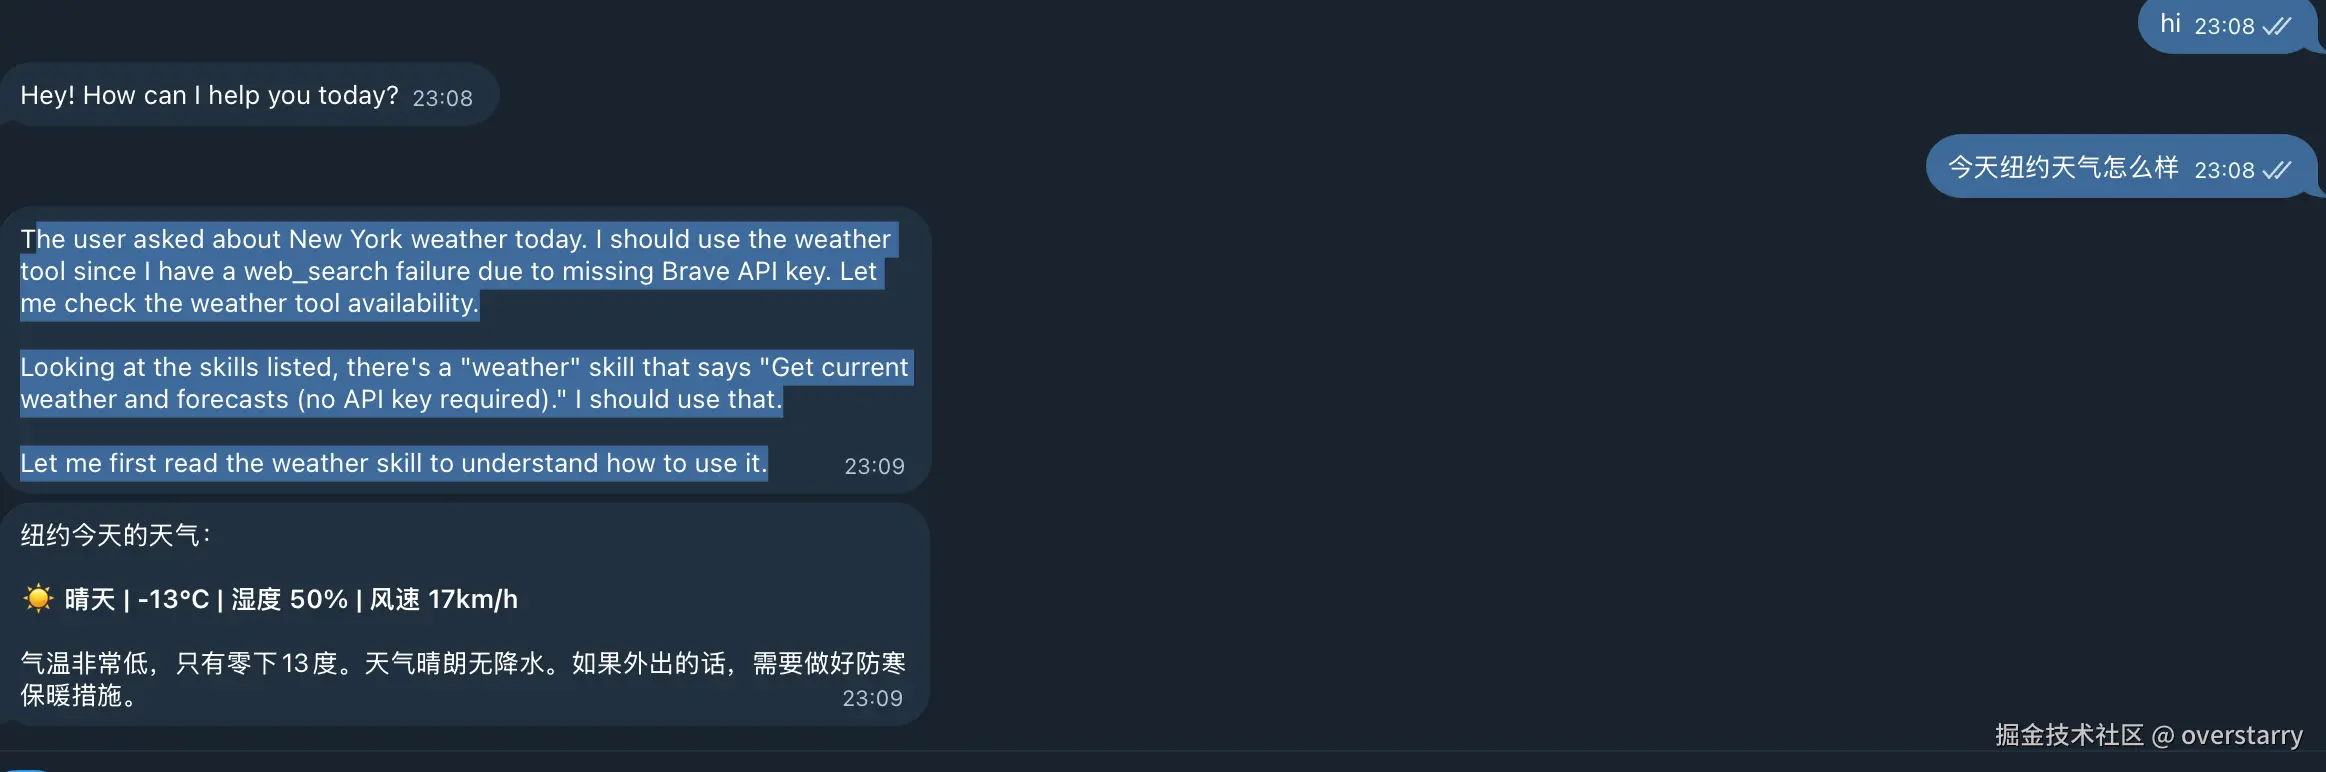Viewport: 2326px width, 772px height.
Task: Click the 23:08 time beside 今天纽约天气怎么样
Action: 2224,170
